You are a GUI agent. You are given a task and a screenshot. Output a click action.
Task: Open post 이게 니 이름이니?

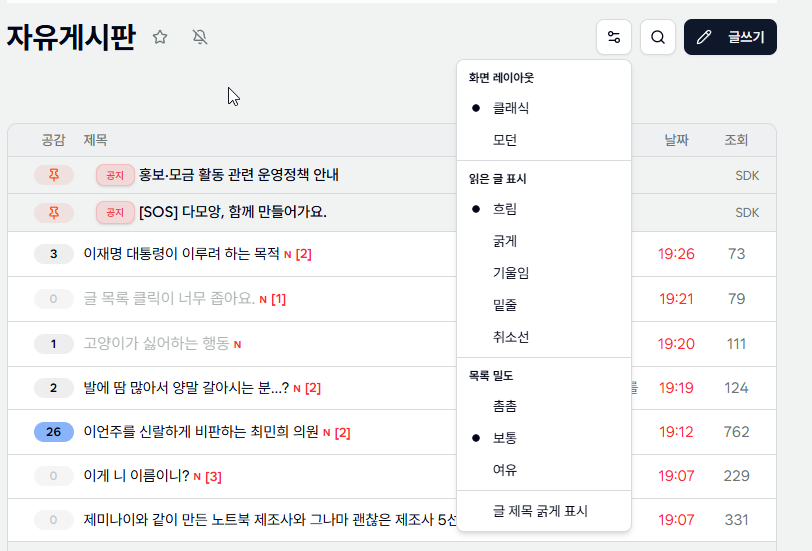point(136,476)
